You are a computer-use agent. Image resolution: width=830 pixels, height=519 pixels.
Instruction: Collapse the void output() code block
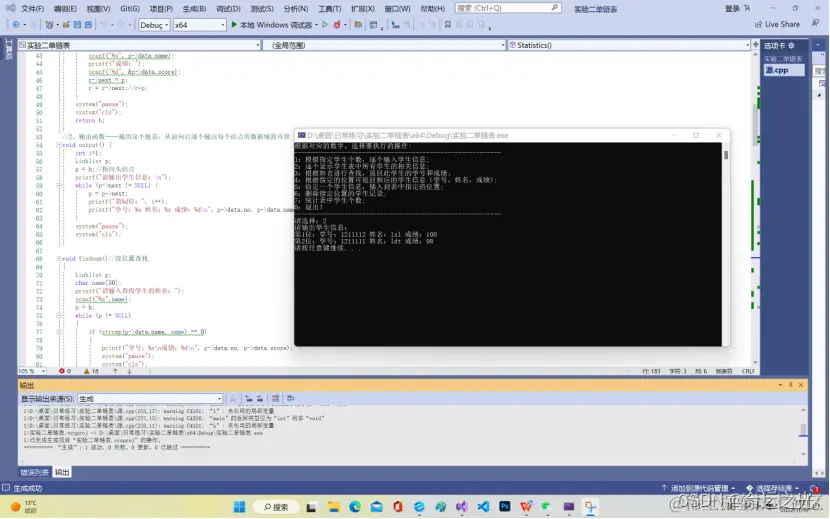(59, 145)
